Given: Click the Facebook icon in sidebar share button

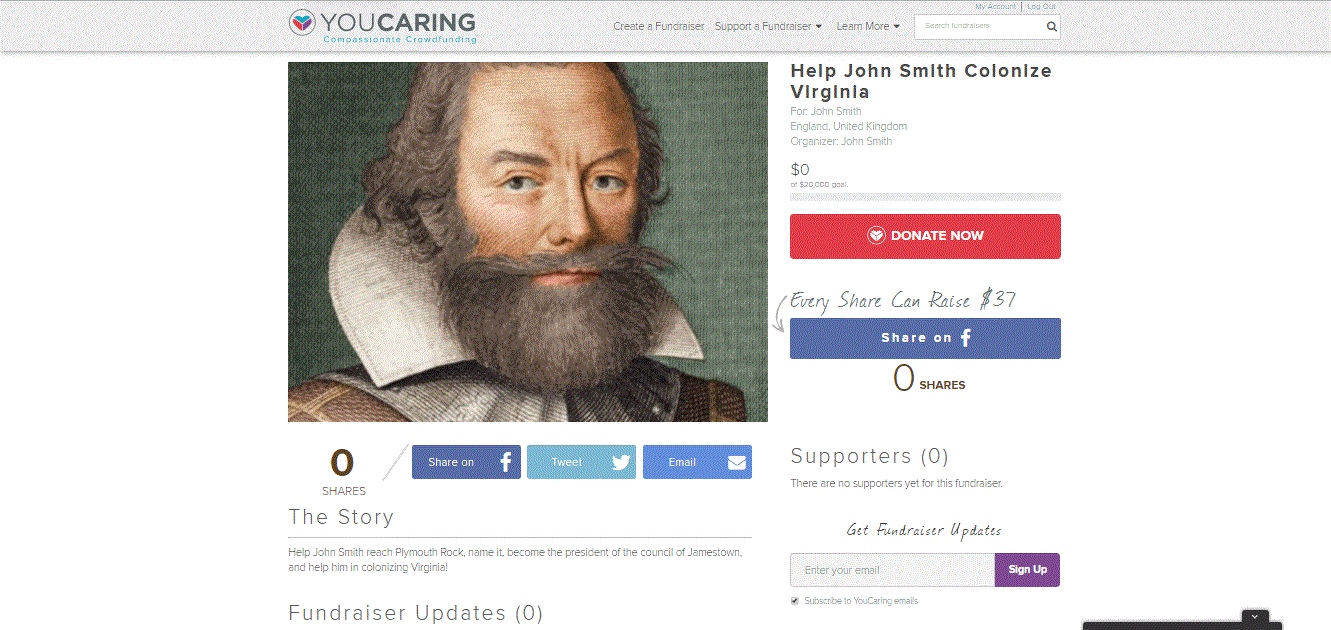Looking at the screenshot, I should tap(966, 338).
